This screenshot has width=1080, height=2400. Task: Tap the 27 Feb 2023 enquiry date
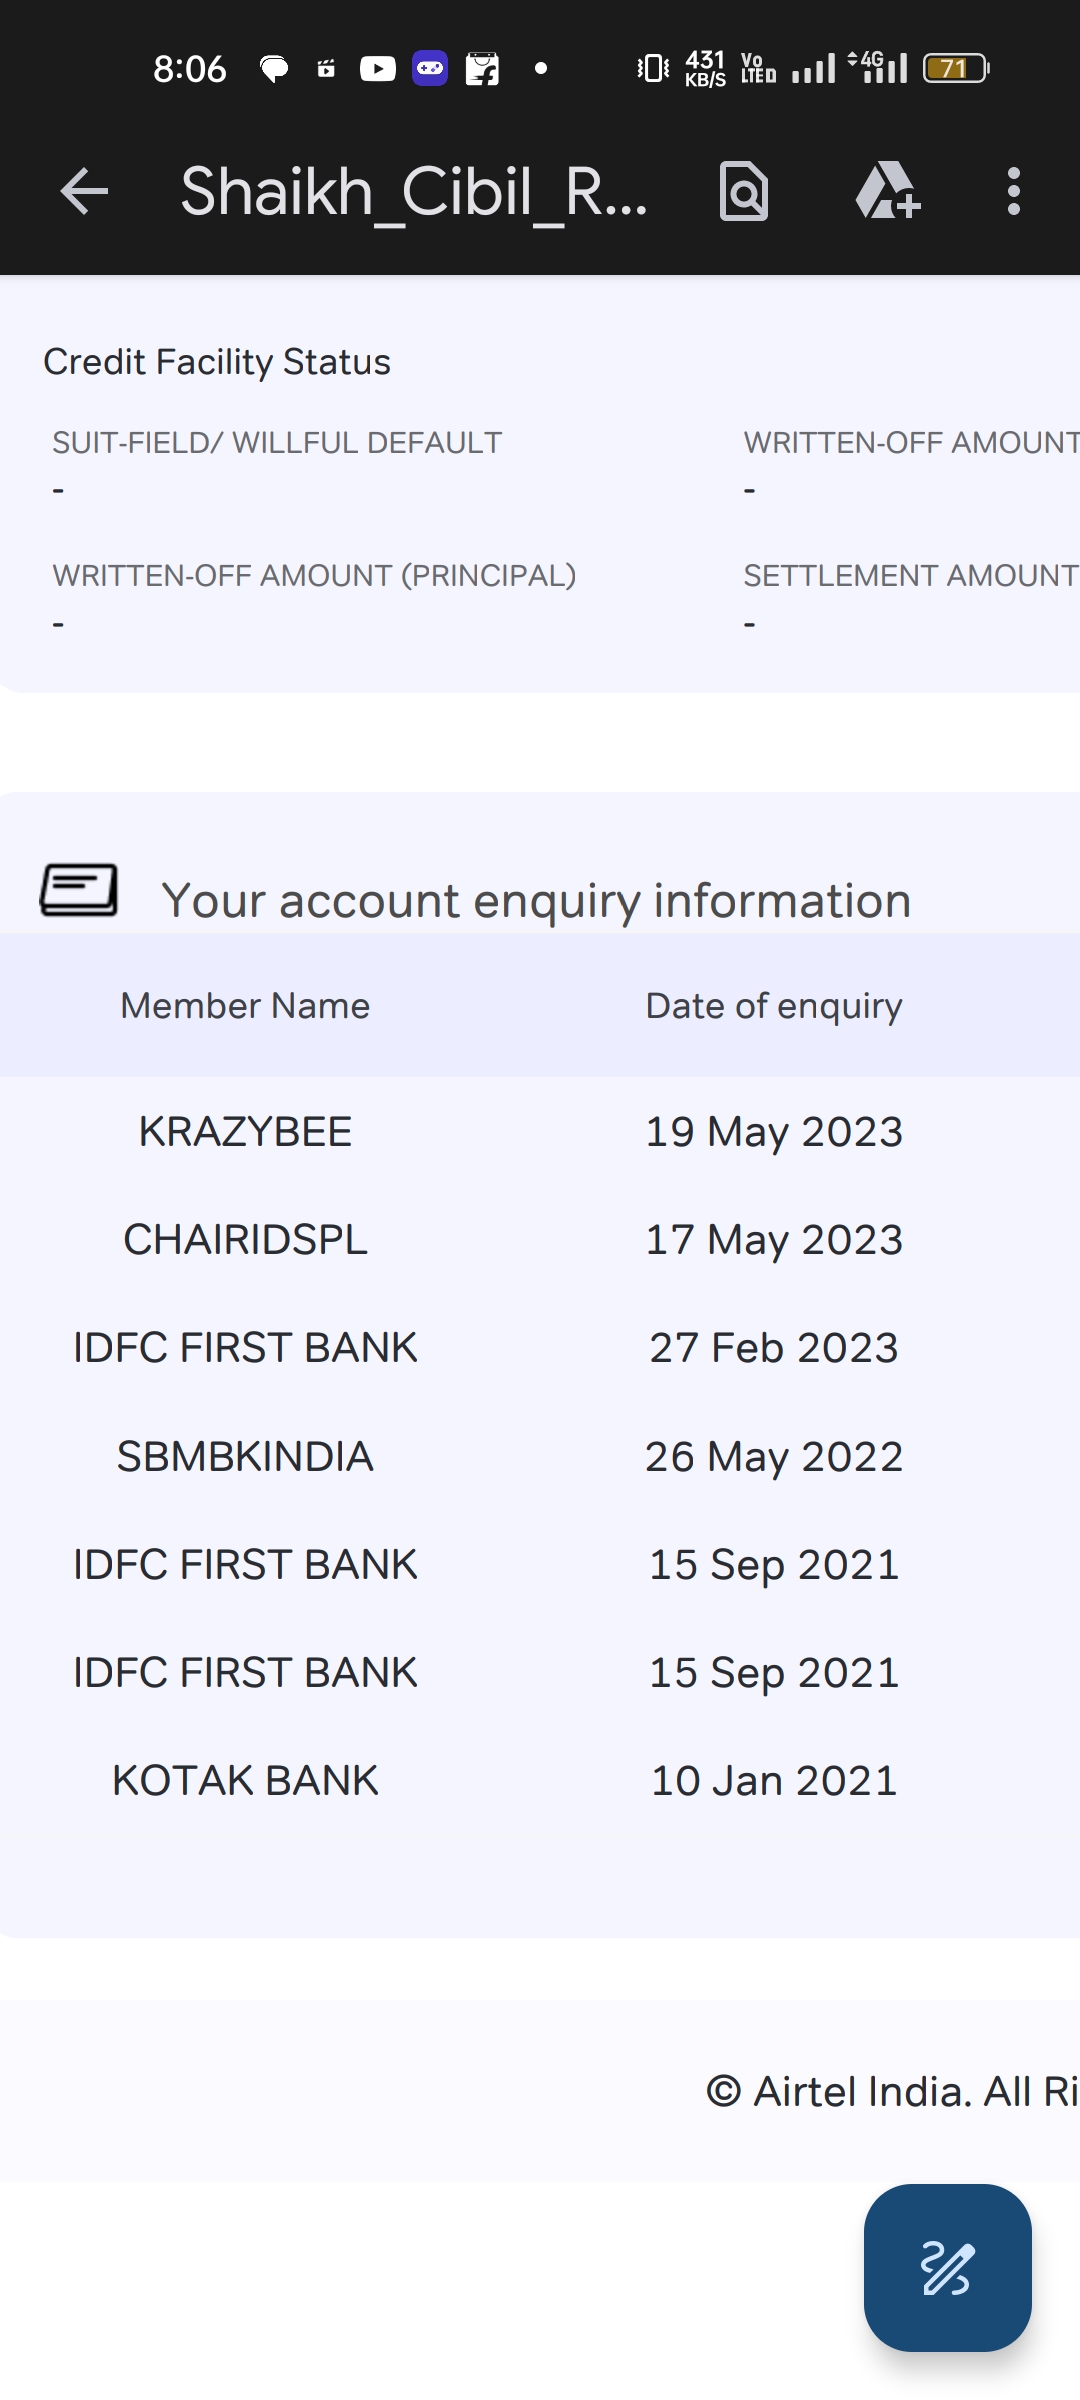coord(774,1348)
